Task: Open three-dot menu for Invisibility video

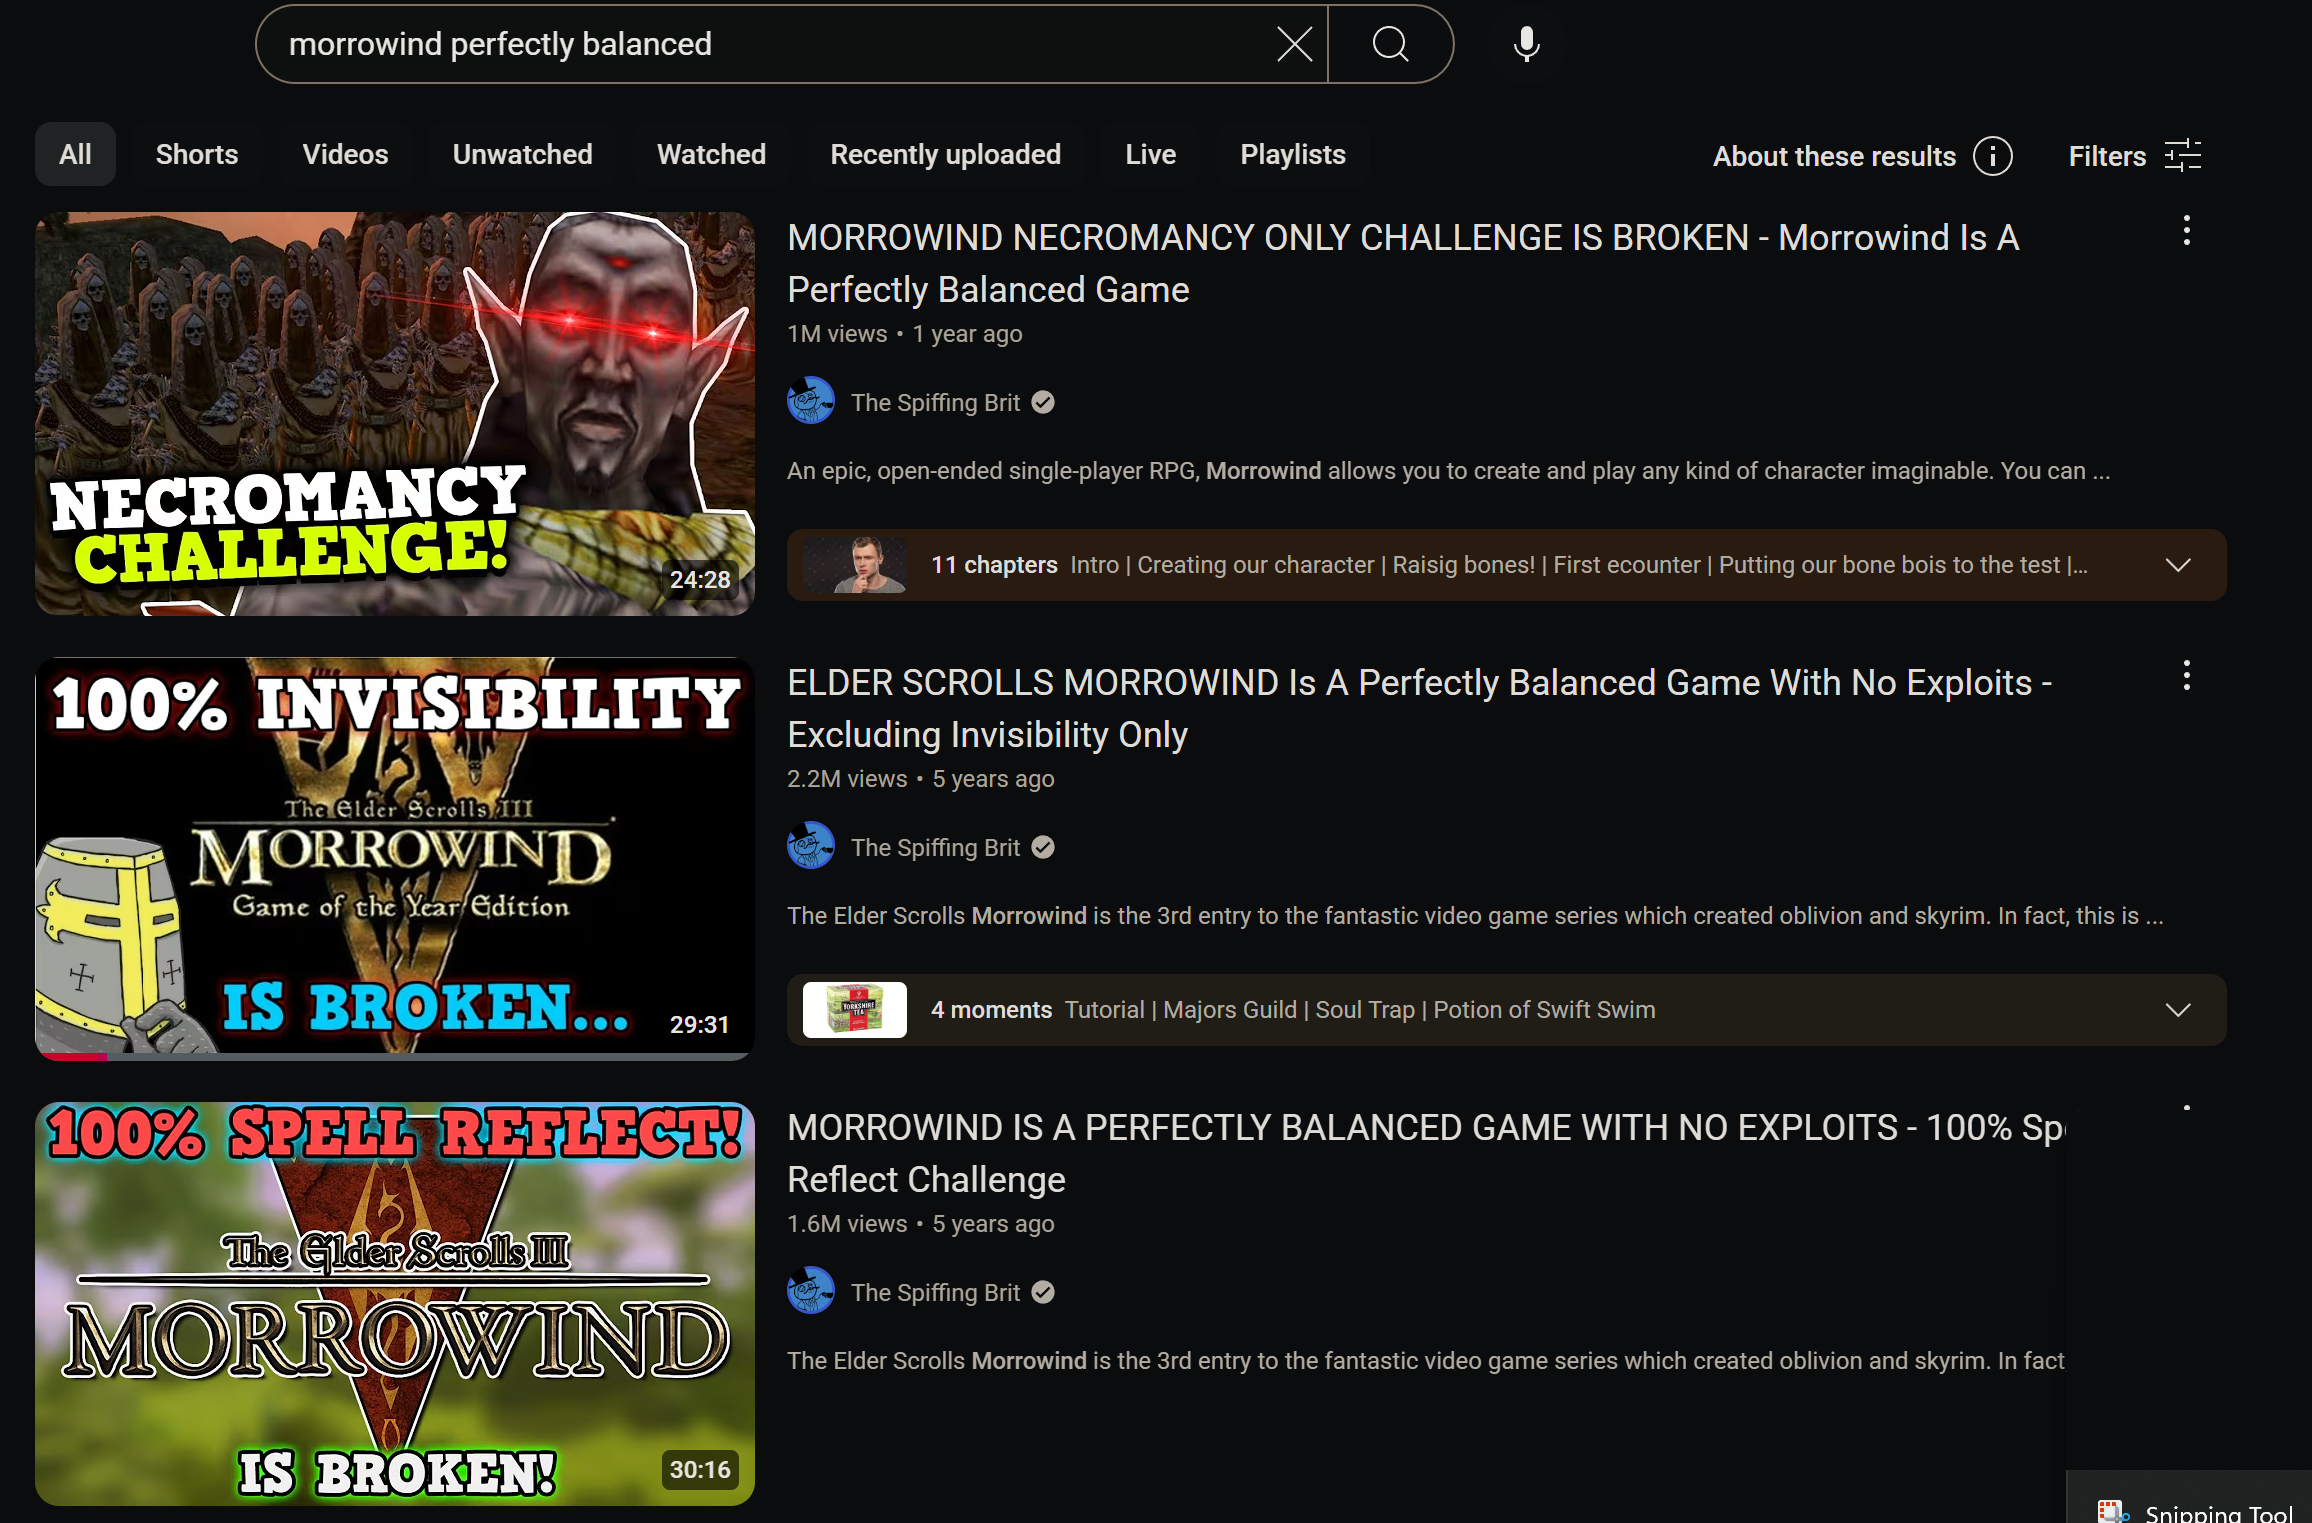Action: pyautogui.click(x=2187, y=676)
